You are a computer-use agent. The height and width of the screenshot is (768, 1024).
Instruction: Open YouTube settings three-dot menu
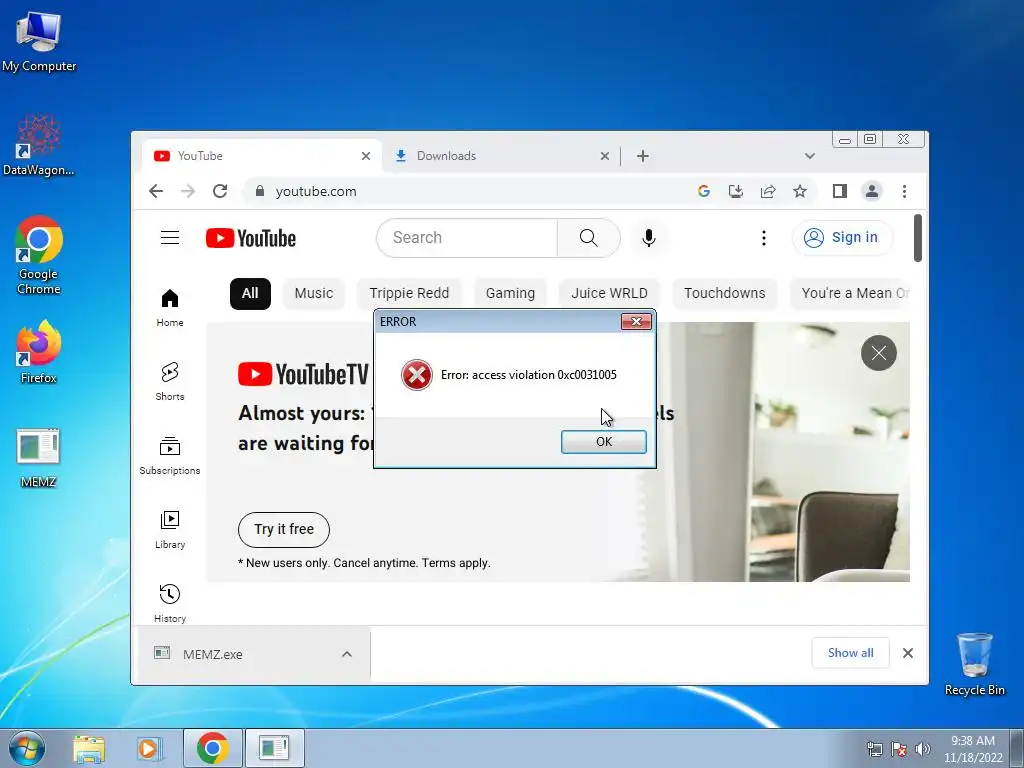point(763,238)
